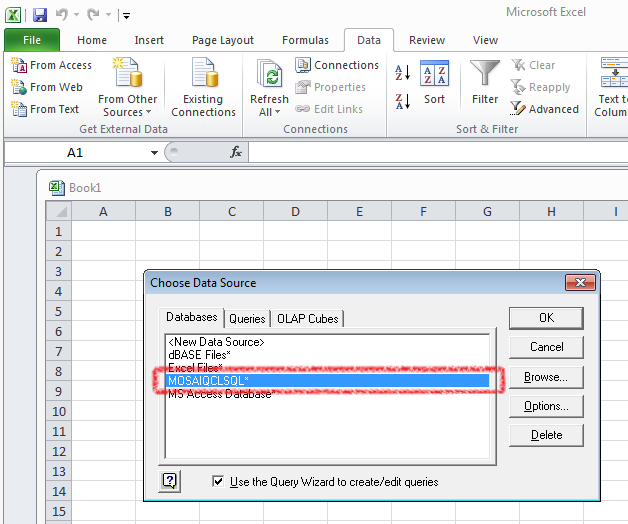
Task: Open the Customize Quick Access Toolbar dropdown
Action: click(x=127, y=16)
